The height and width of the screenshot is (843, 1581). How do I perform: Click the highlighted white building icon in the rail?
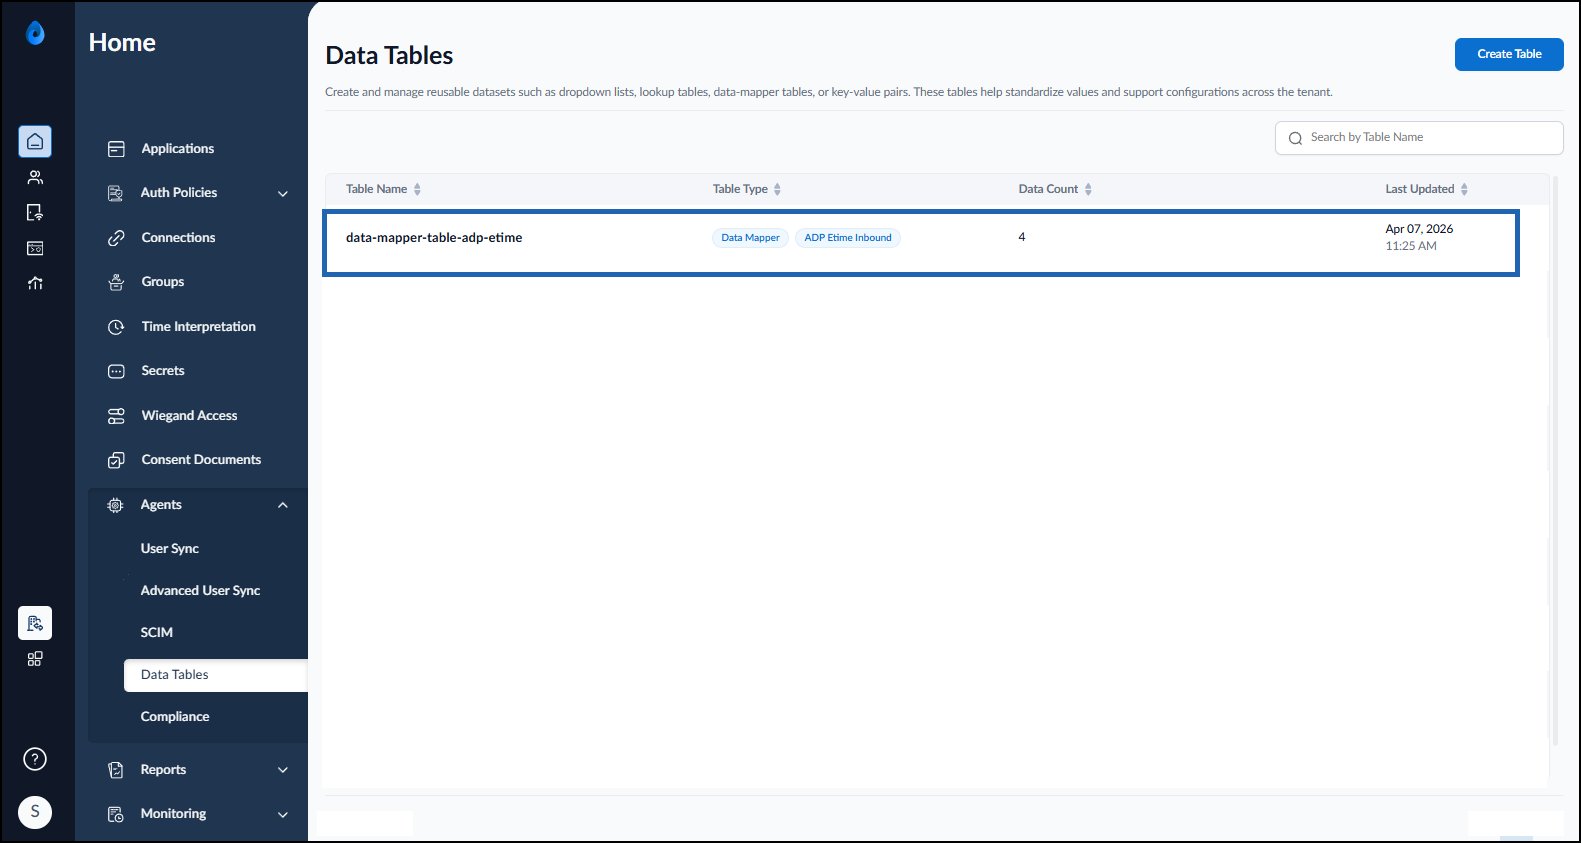pyautogui.click(x=35, y=623)
